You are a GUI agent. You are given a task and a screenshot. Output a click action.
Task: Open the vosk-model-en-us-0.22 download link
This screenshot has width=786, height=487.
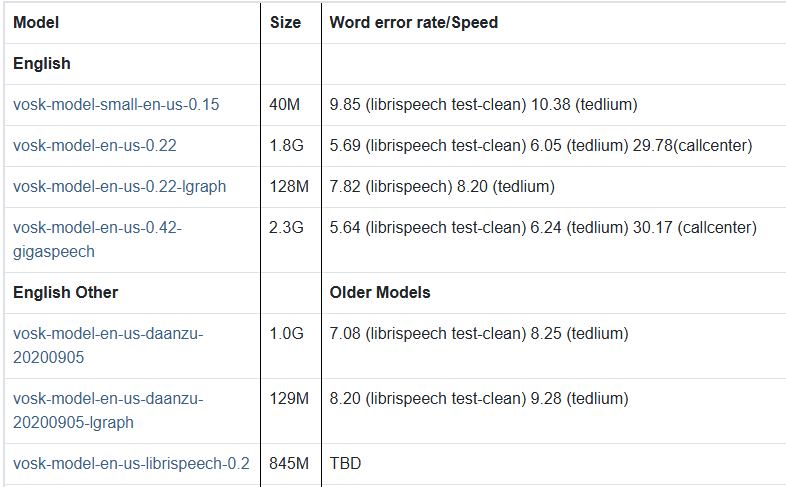(95, 145)
